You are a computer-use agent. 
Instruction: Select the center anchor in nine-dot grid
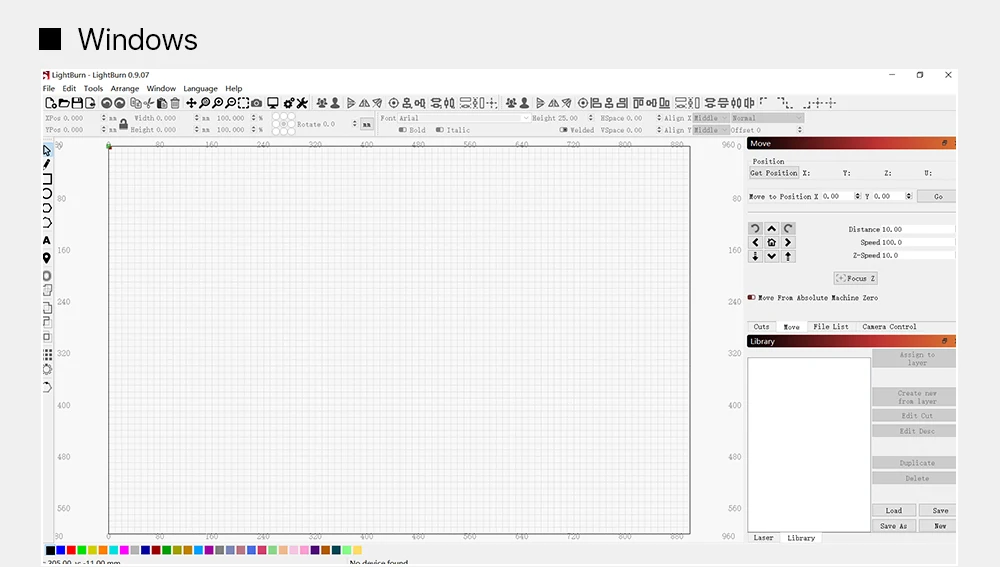pyautogui.click(x=283, y=124)
